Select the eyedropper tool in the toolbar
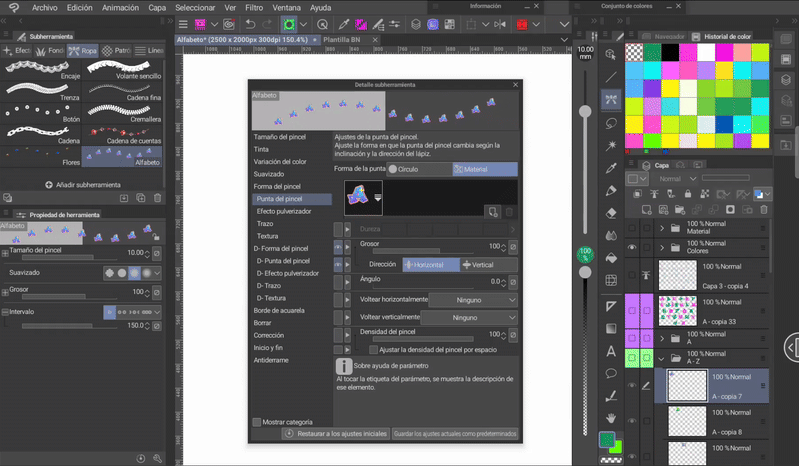 611,167
